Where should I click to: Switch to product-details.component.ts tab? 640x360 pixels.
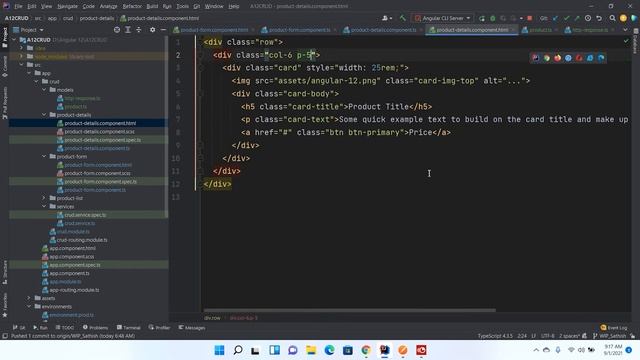click(x=380, y=30)
